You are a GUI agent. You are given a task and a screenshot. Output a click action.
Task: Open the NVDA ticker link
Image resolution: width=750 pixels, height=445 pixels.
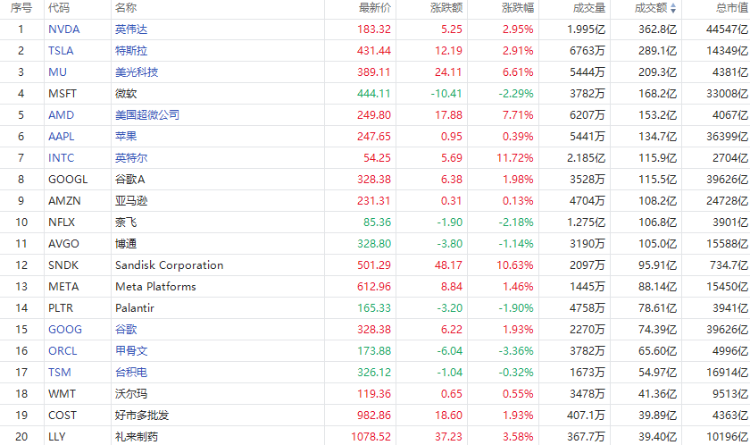64,29
